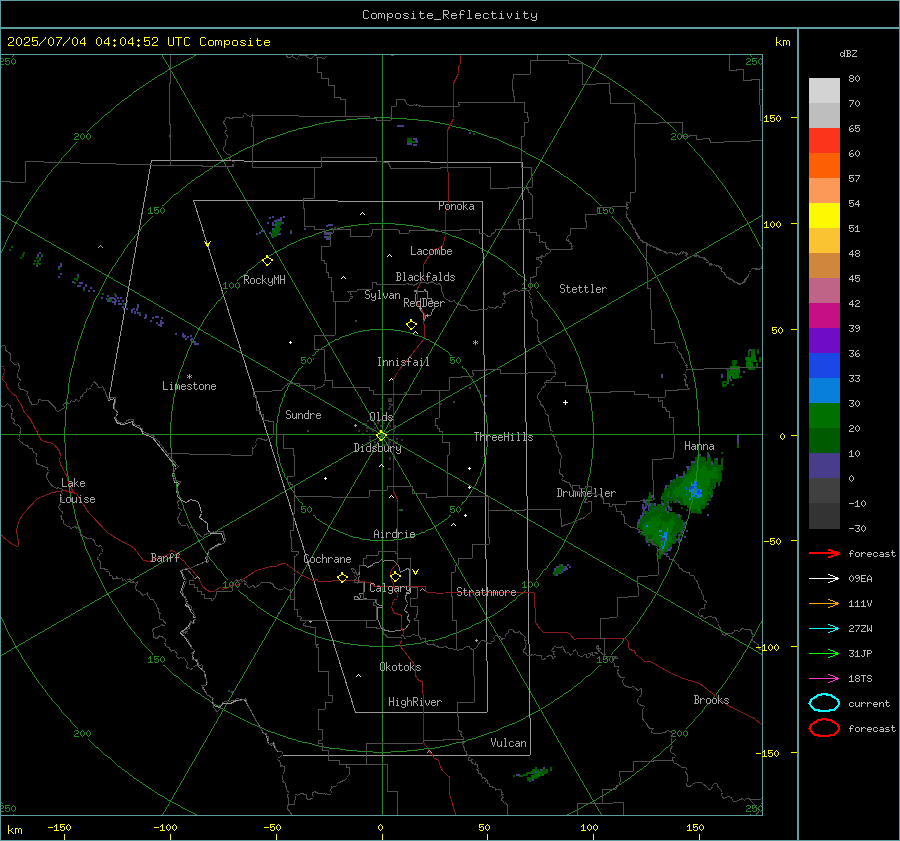Click the HighRiver city label
The width and height of the screenshot is (900, 841).
pos(415,702)
